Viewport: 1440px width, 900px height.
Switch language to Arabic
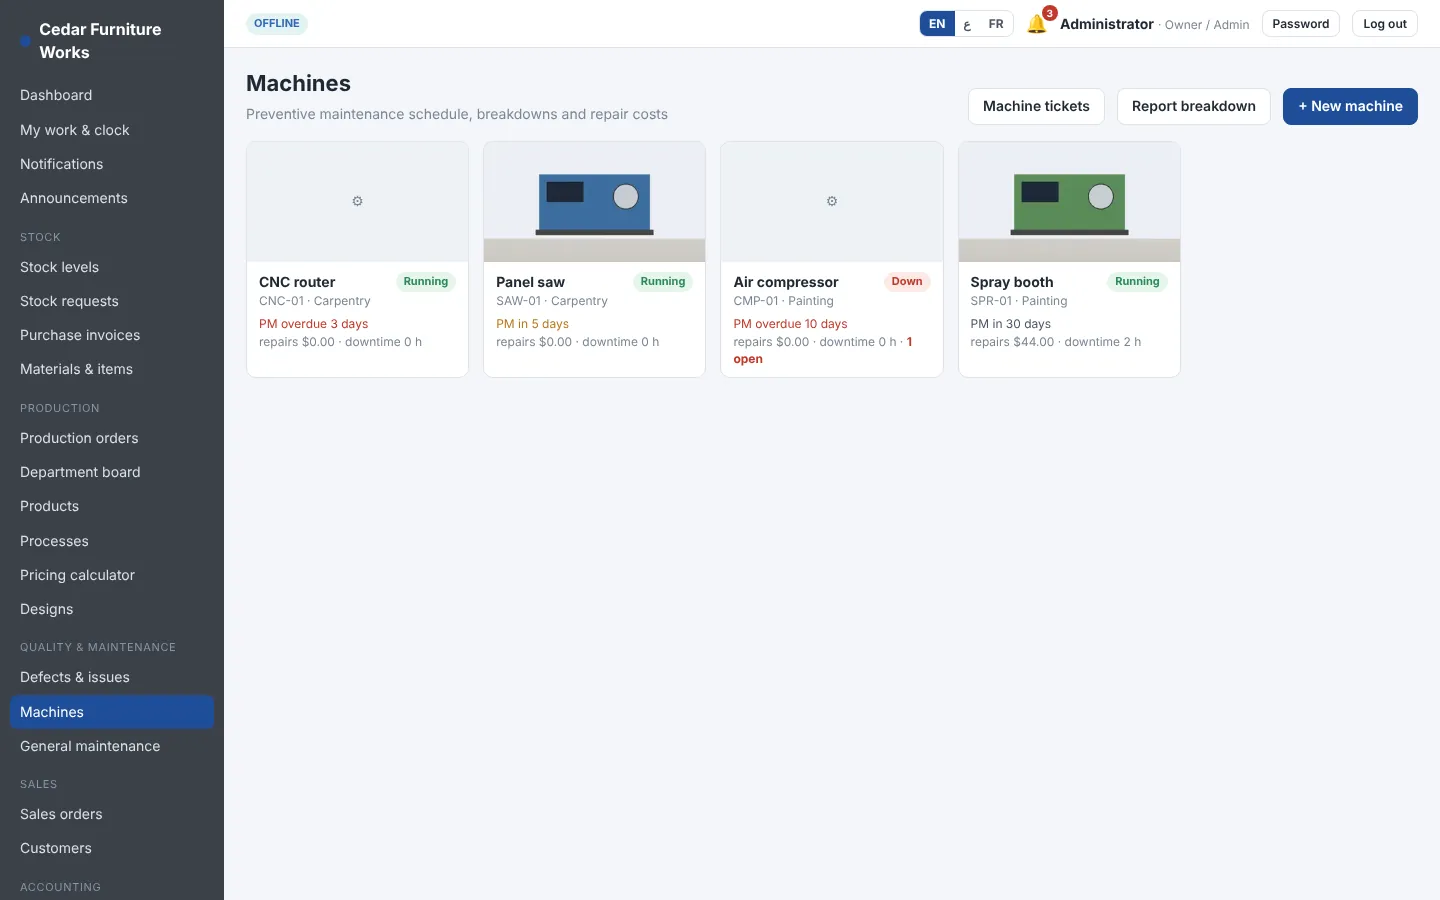(x=967, y=24)
